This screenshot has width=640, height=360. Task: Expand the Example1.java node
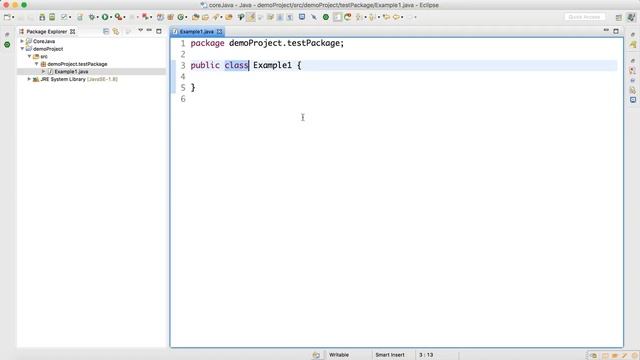(x=44, y=71)
